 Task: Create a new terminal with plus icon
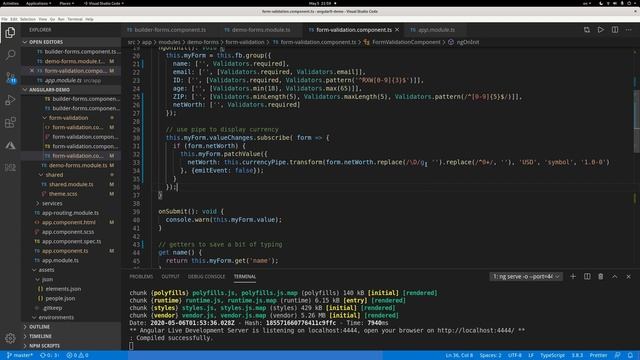point(573,276)
